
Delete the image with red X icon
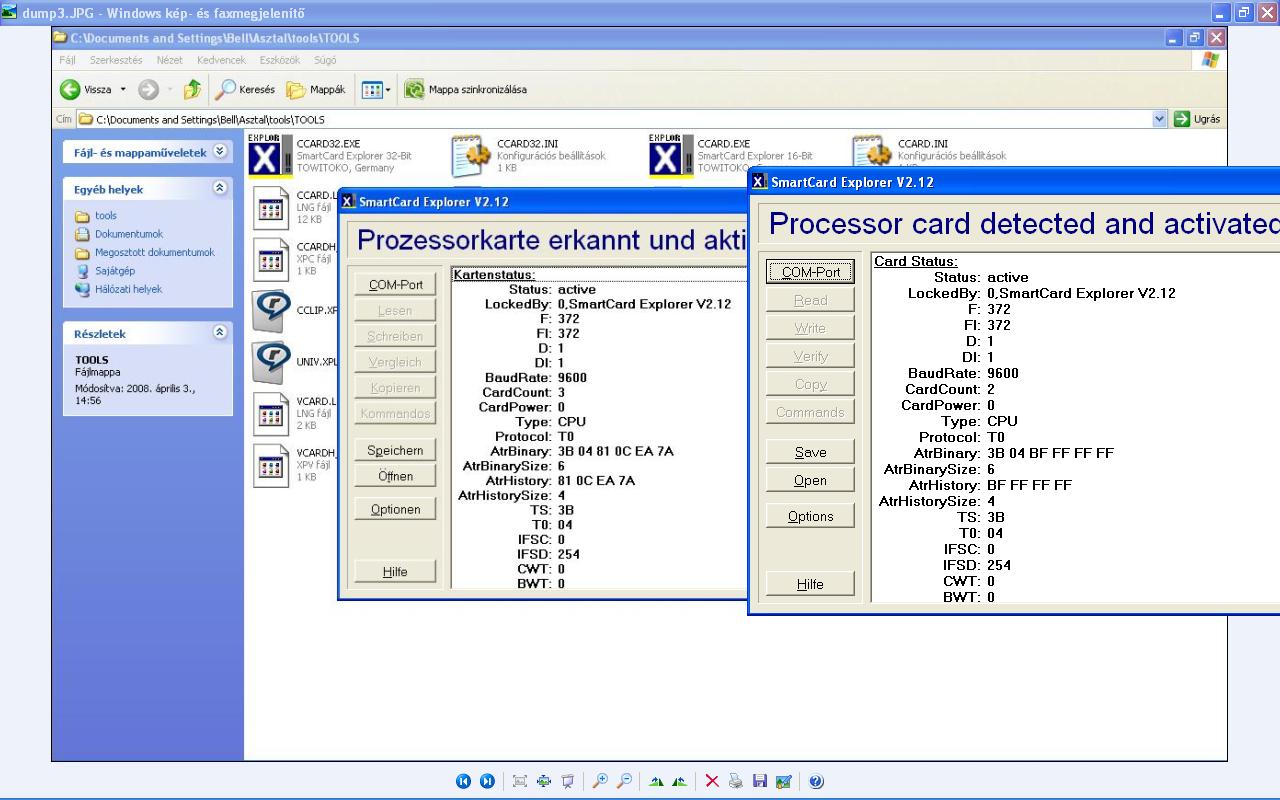tap(712, 781)
